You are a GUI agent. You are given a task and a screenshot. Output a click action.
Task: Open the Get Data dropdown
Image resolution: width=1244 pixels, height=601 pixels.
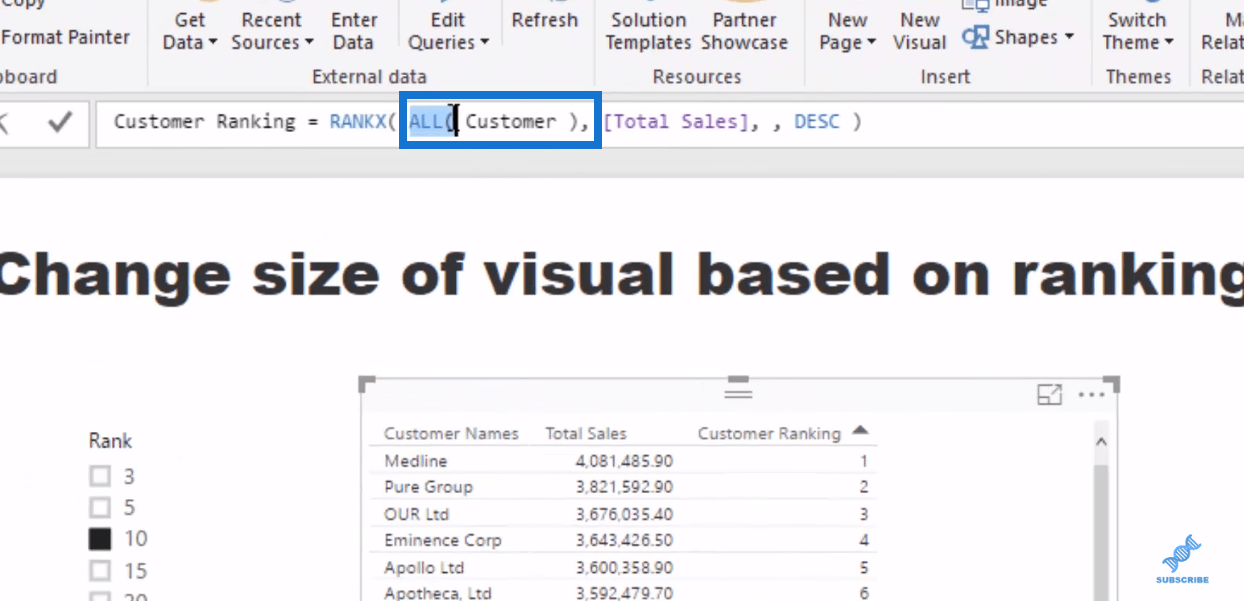[x=190, y=31]
